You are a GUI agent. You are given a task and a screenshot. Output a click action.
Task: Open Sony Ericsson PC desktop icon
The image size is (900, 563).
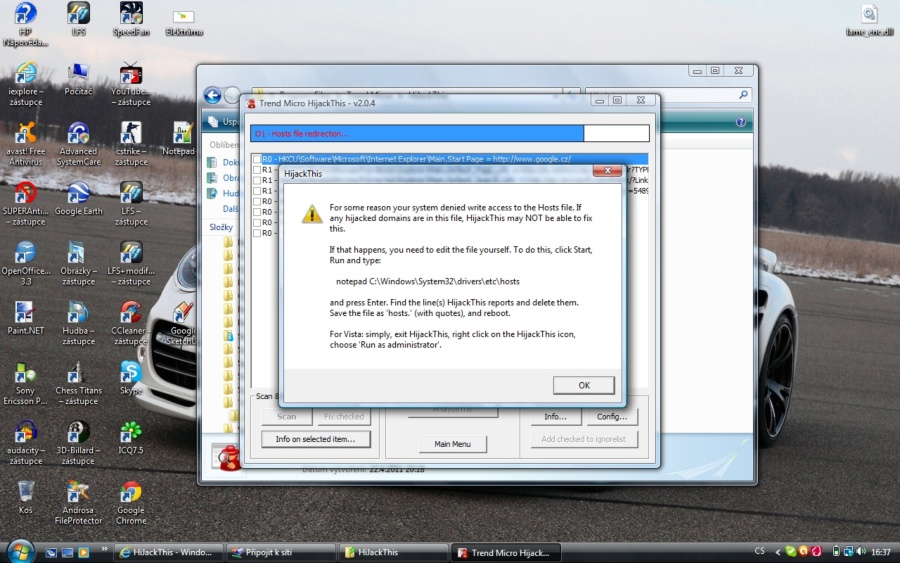coord(25,383)
